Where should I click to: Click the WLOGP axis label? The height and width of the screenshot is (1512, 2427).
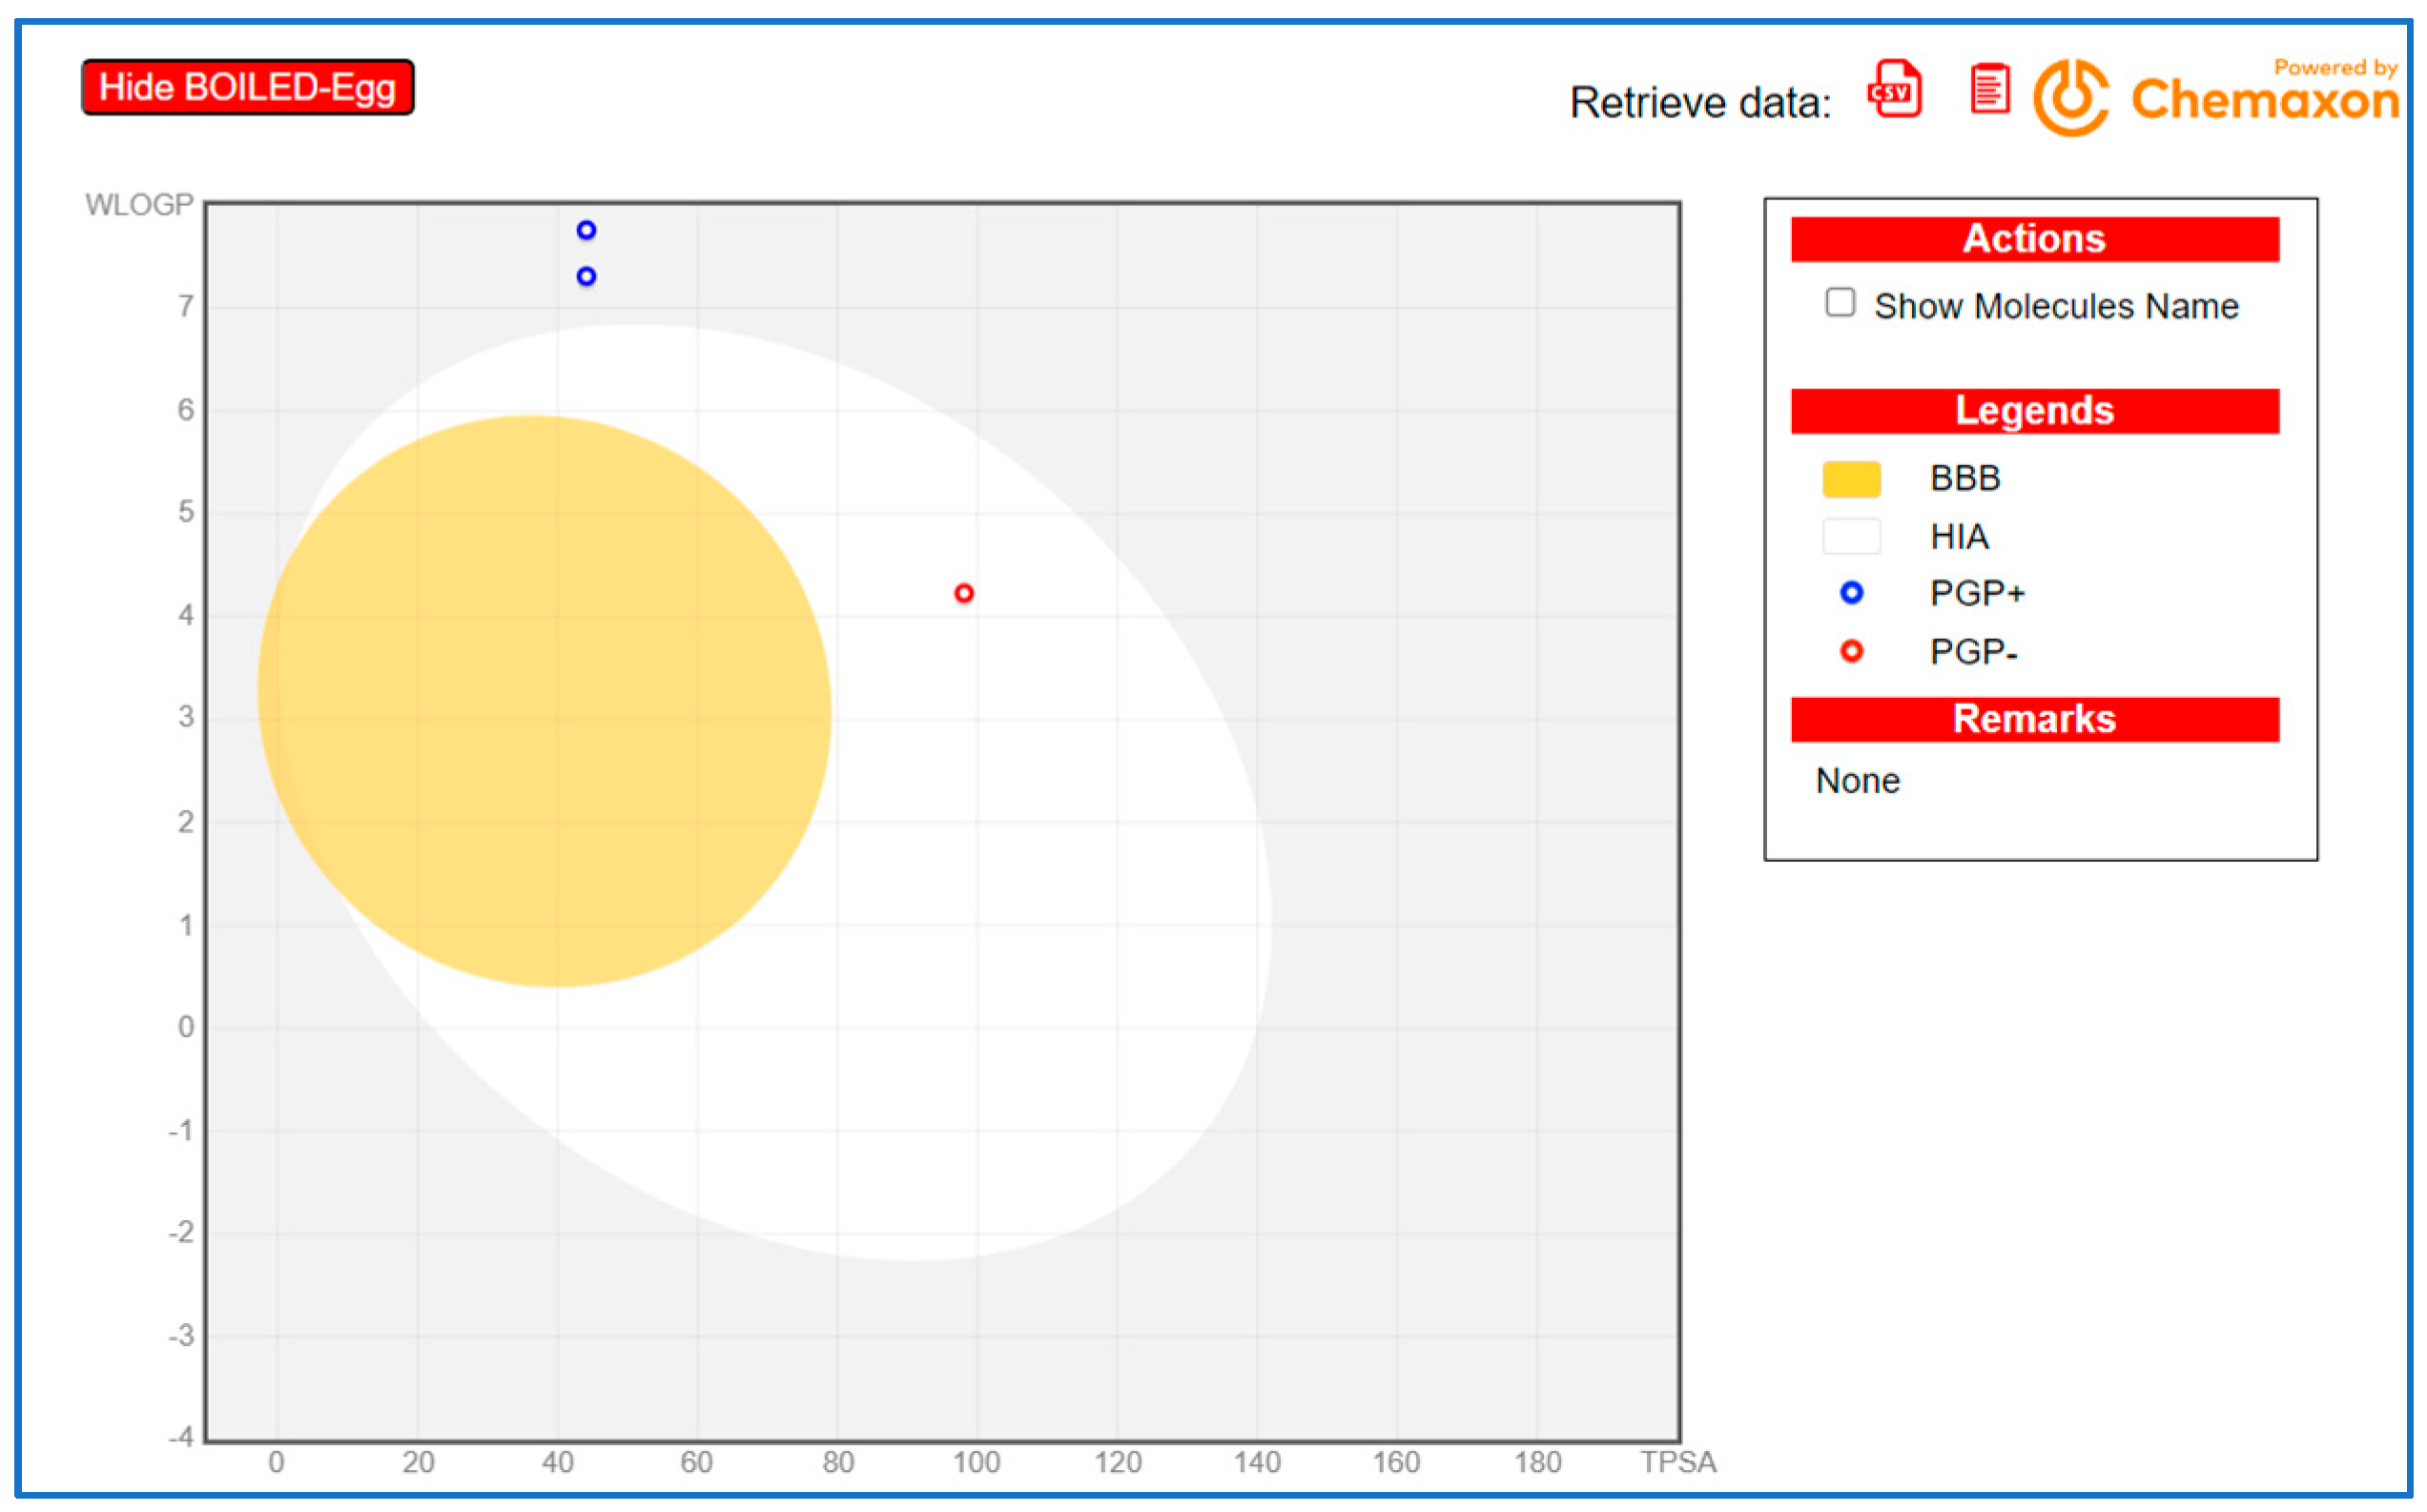(x=139, y=205)
